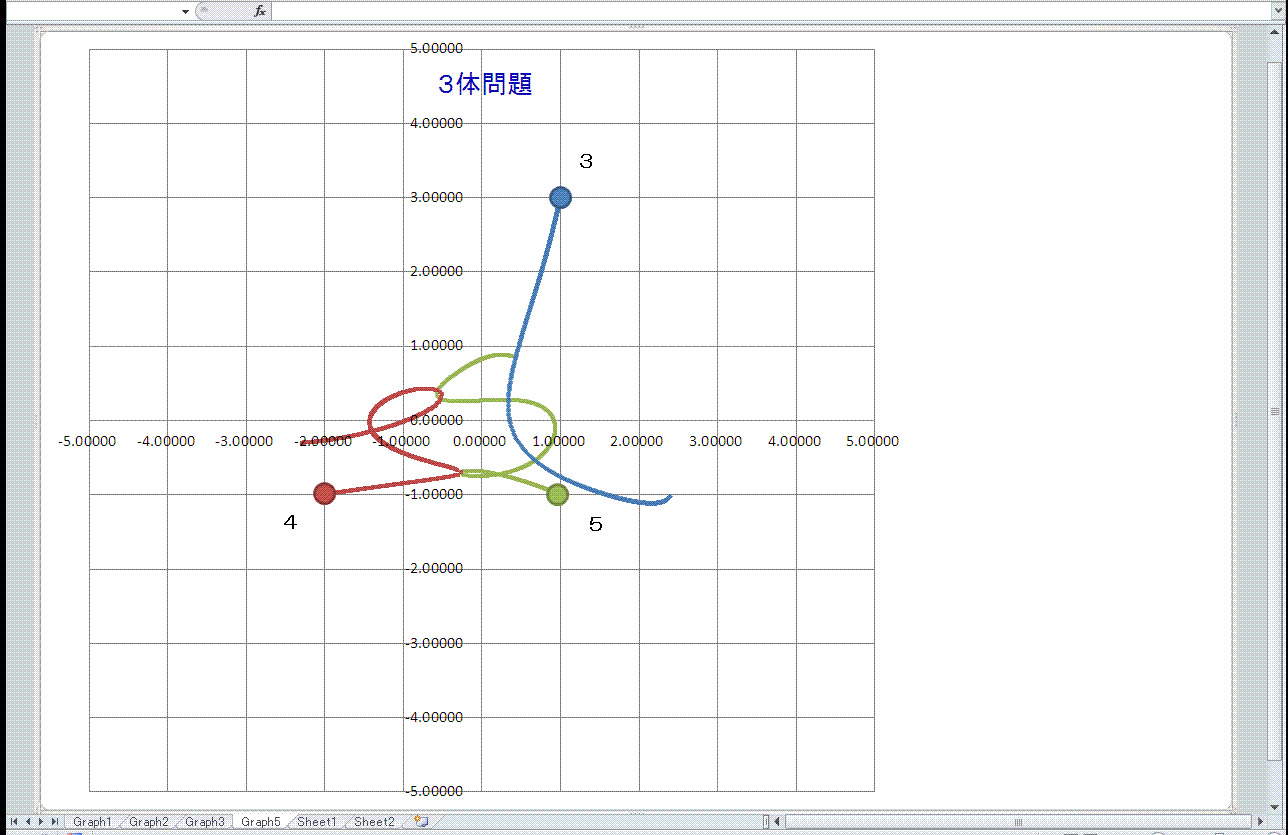Image resolution: width=1288 pixels, height=835 pixels.
Task: Select the blue data point 3
Action: (x=560, y=198)
